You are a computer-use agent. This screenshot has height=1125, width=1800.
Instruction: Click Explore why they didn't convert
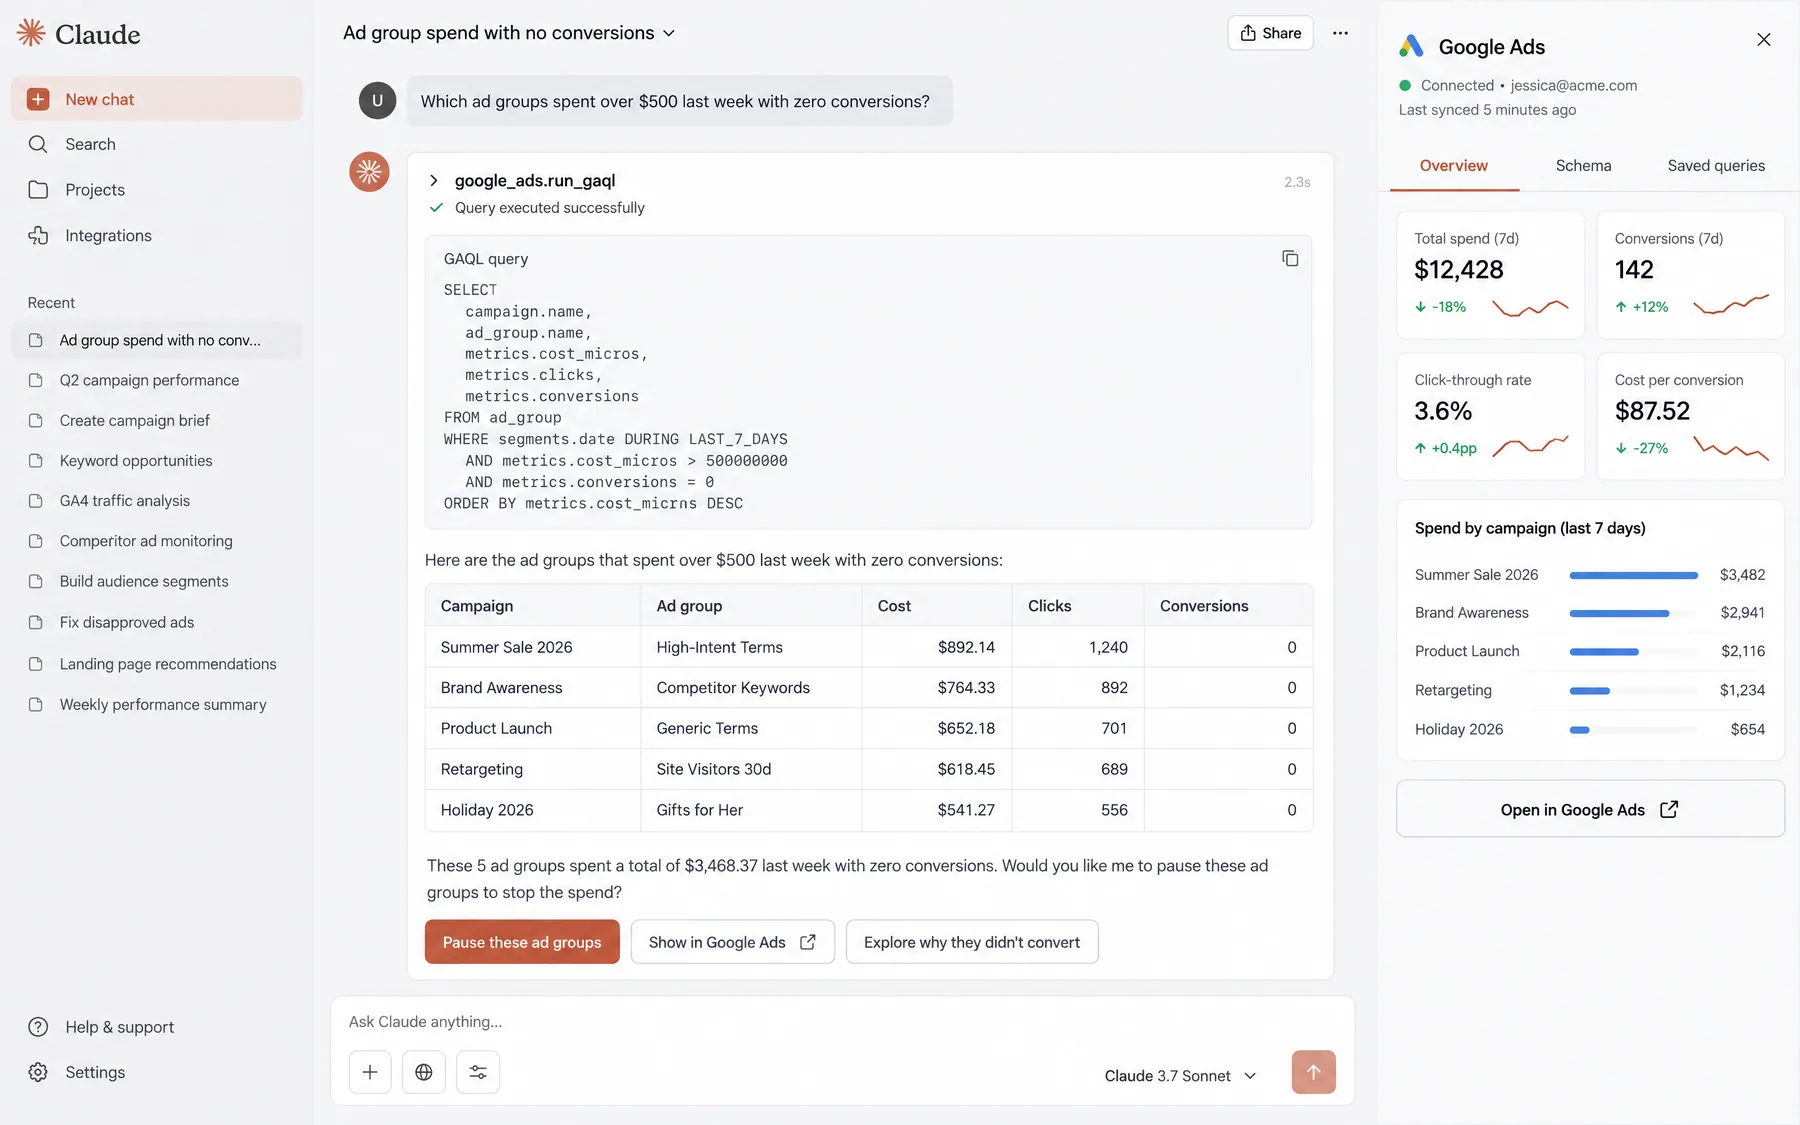point(972,942)
